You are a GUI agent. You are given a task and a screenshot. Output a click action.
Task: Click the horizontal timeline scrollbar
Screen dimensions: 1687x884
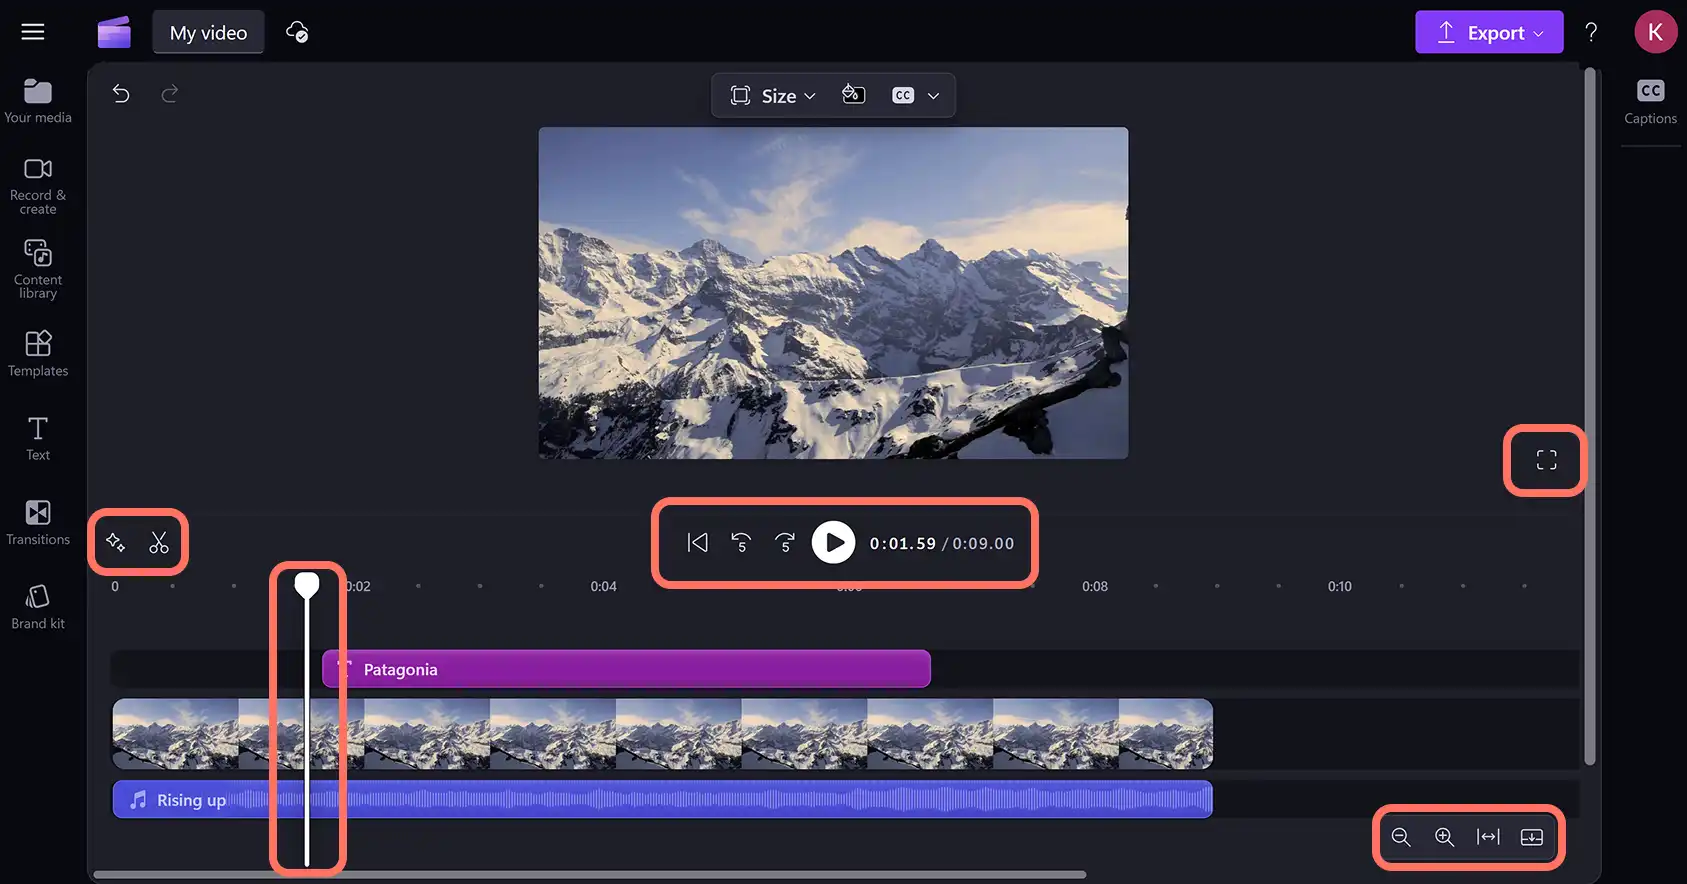(590, 875)
